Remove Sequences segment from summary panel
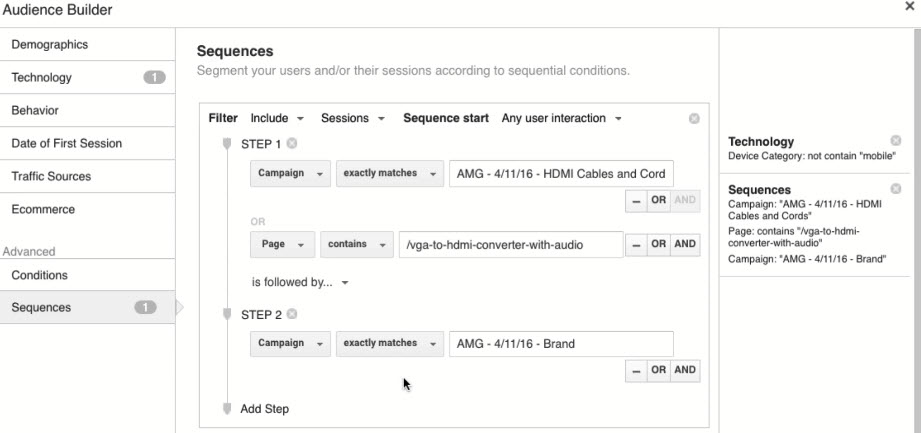Screen dimensions: 921x433 [x=895, y=188]
